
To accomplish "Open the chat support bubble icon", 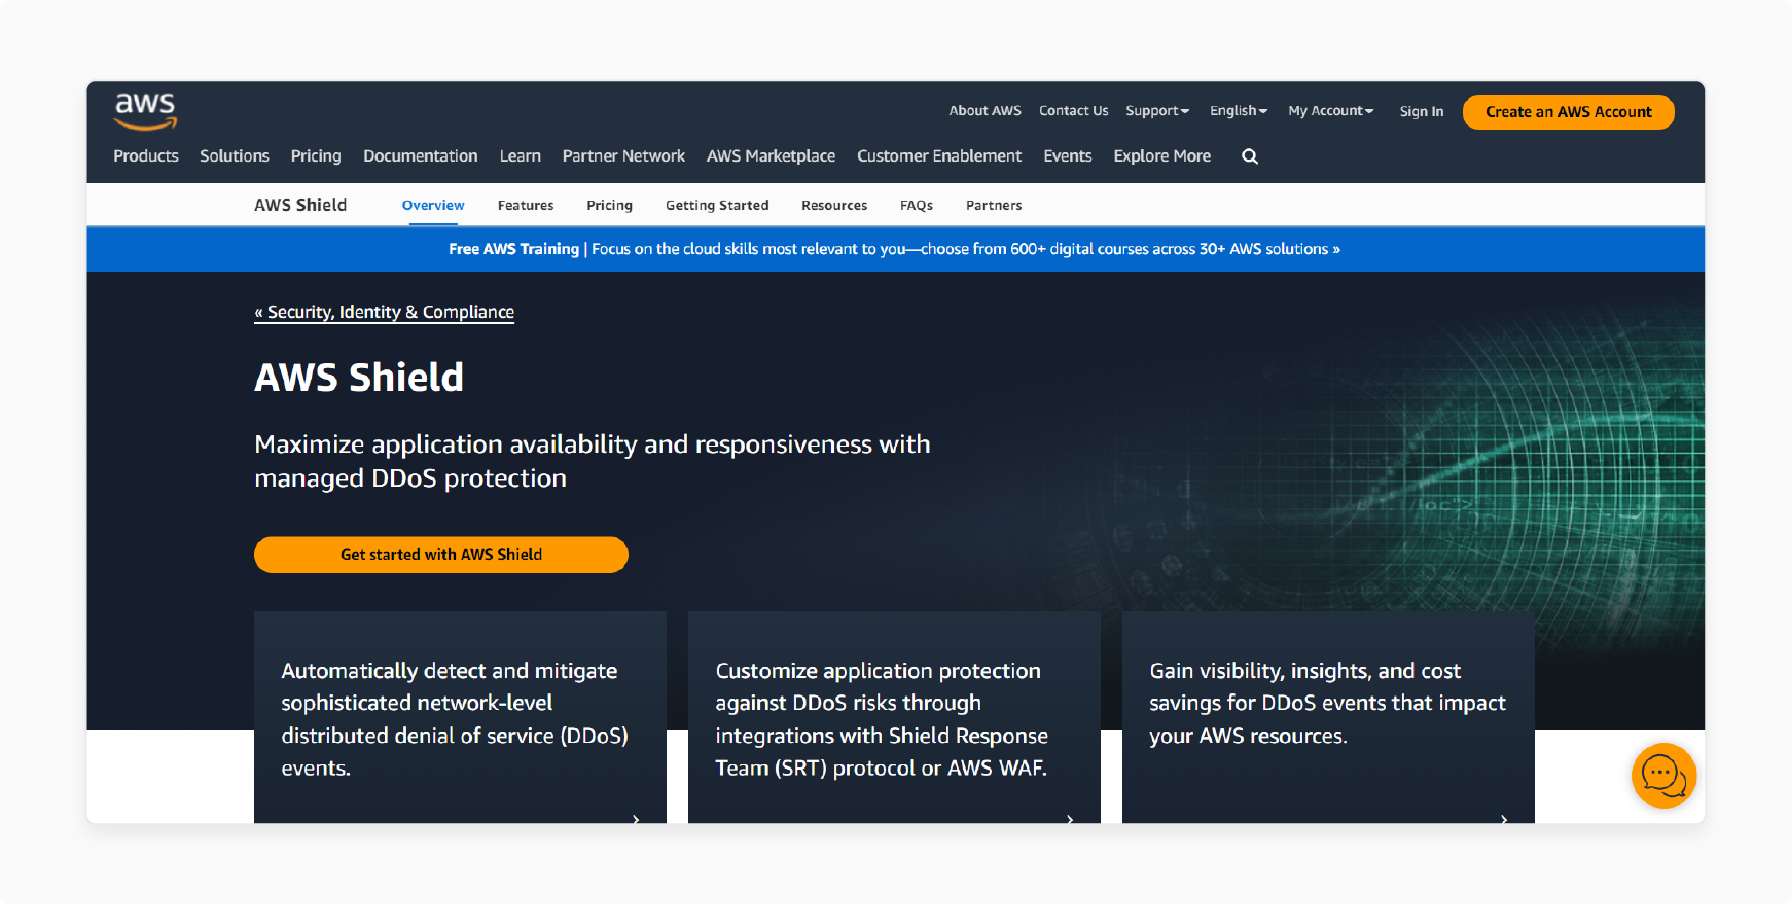I will pyautogui.click(x=1664, y=775).
